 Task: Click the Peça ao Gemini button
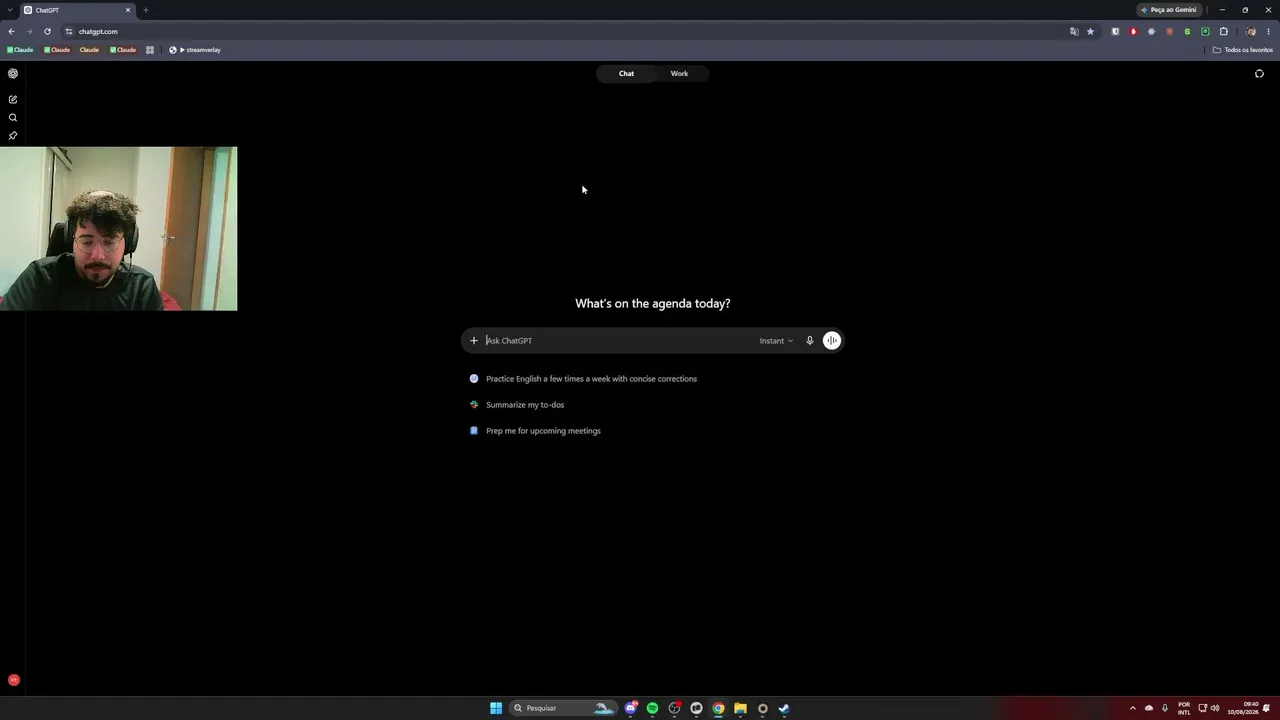pyautogui.click(x=1169, y=10)
